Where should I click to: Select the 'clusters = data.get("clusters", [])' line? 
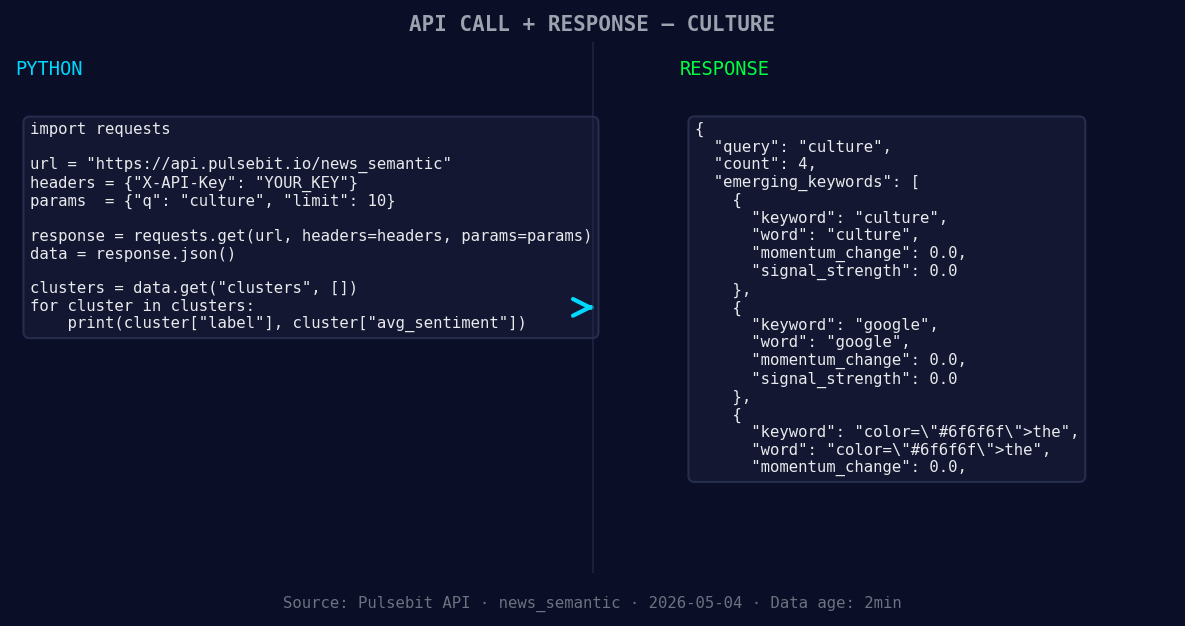(194, 288)
